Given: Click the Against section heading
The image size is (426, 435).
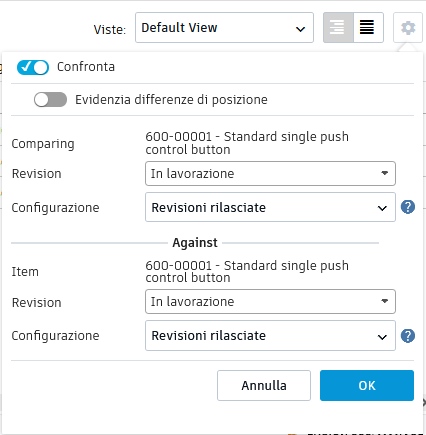Looking at the screenshot, I should (195, 243).
